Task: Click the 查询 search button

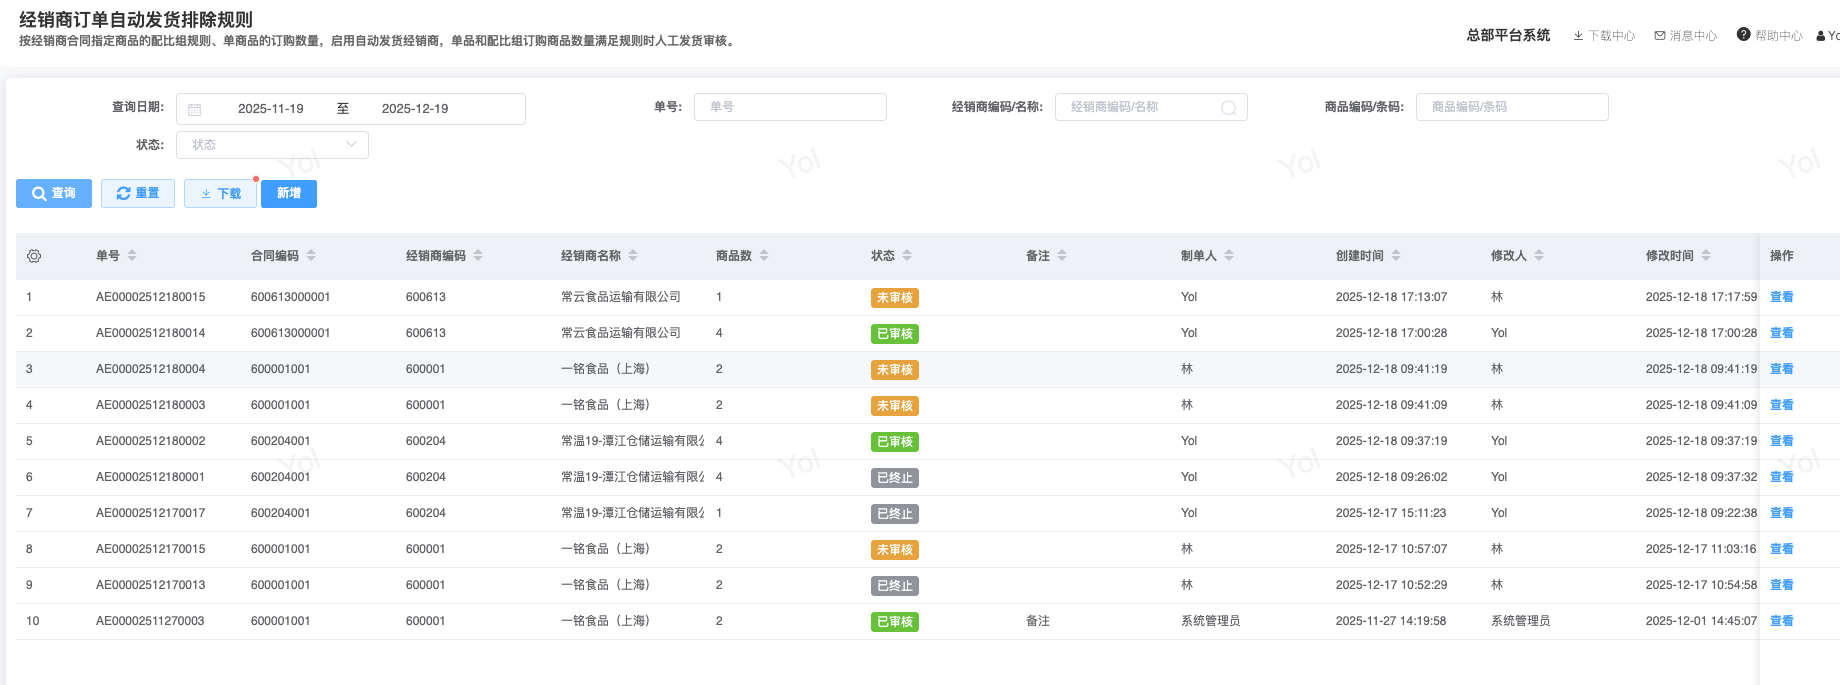Action: 54,194
